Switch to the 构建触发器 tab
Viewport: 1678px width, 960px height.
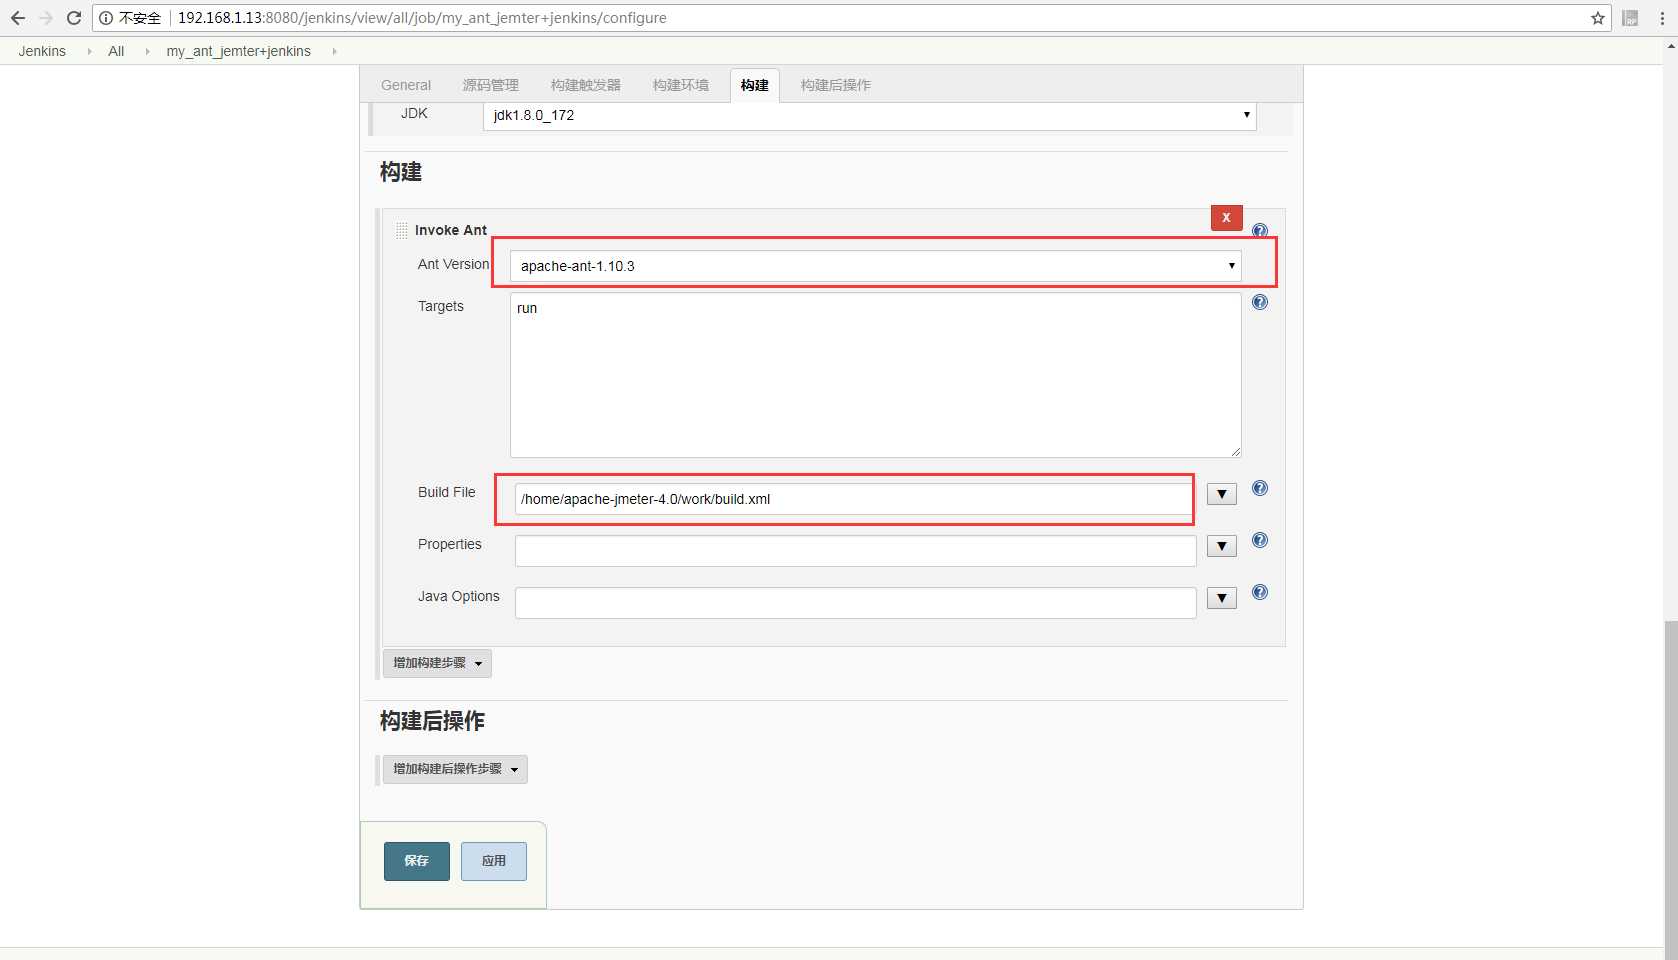tap(586, 85)
